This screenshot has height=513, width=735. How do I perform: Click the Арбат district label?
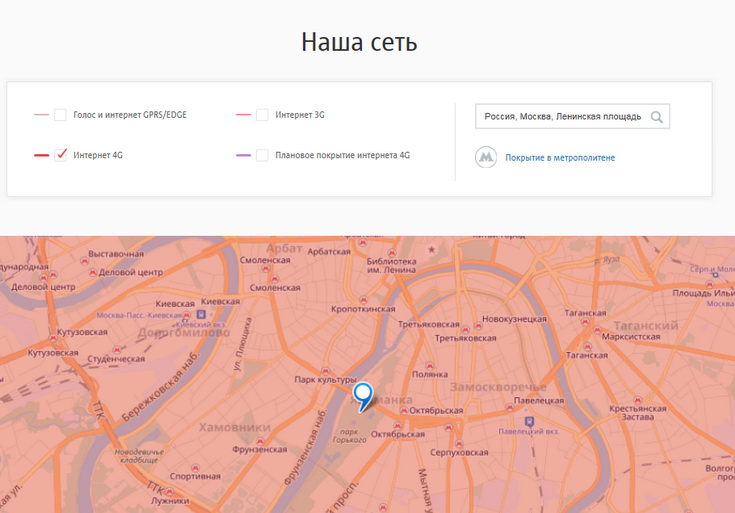285,248
